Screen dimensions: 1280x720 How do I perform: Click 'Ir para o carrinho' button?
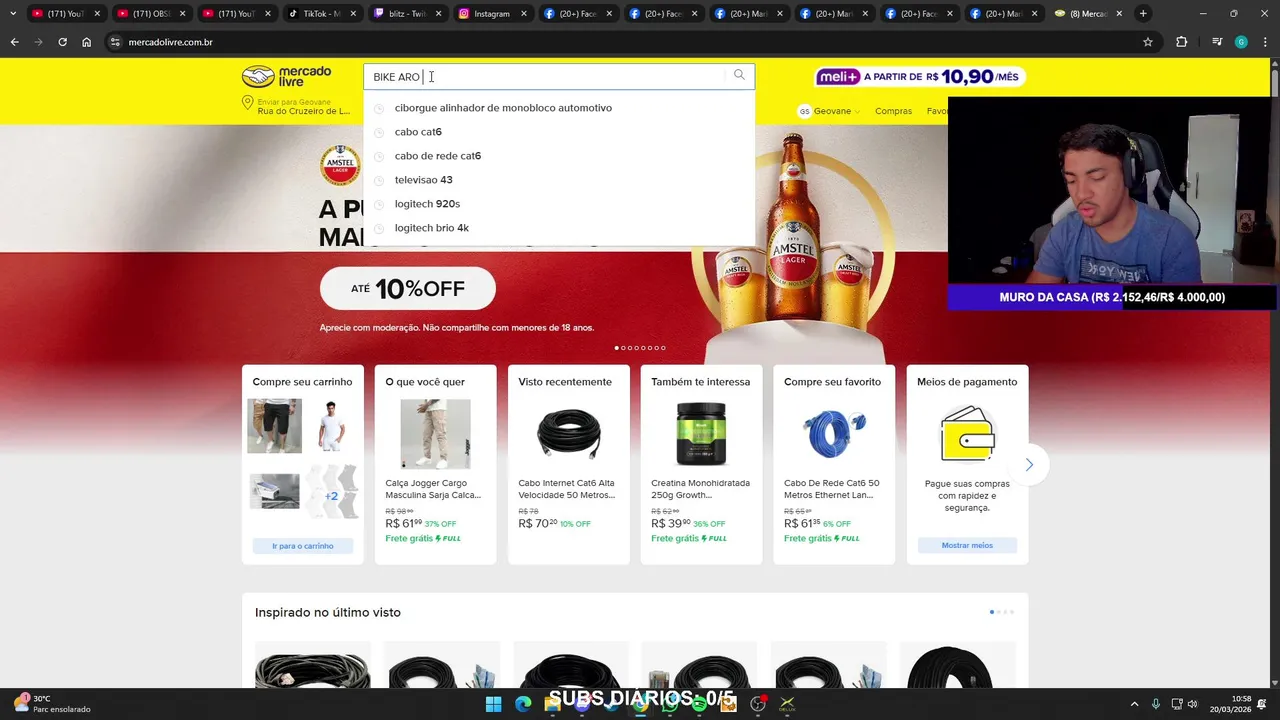(x=303, y=546)
